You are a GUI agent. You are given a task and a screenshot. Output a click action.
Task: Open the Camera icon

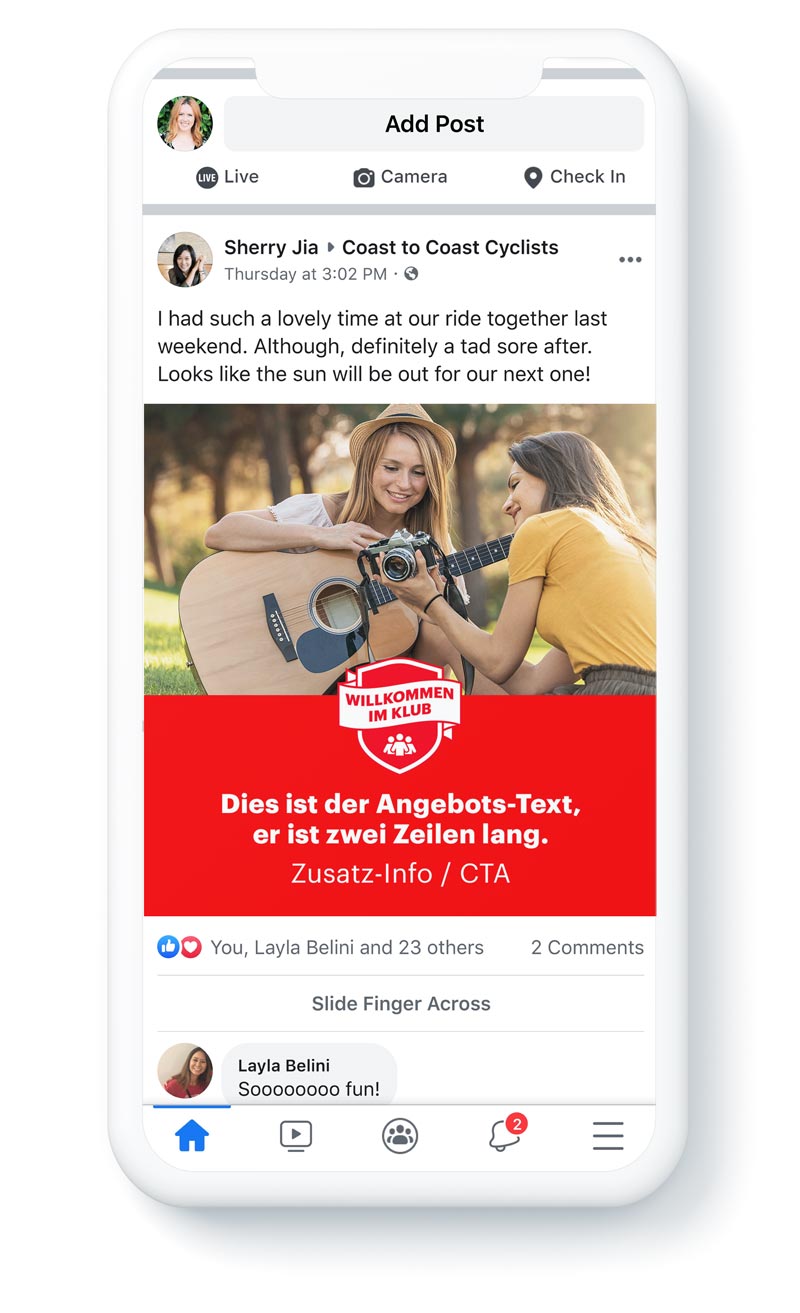click(364, 177)
